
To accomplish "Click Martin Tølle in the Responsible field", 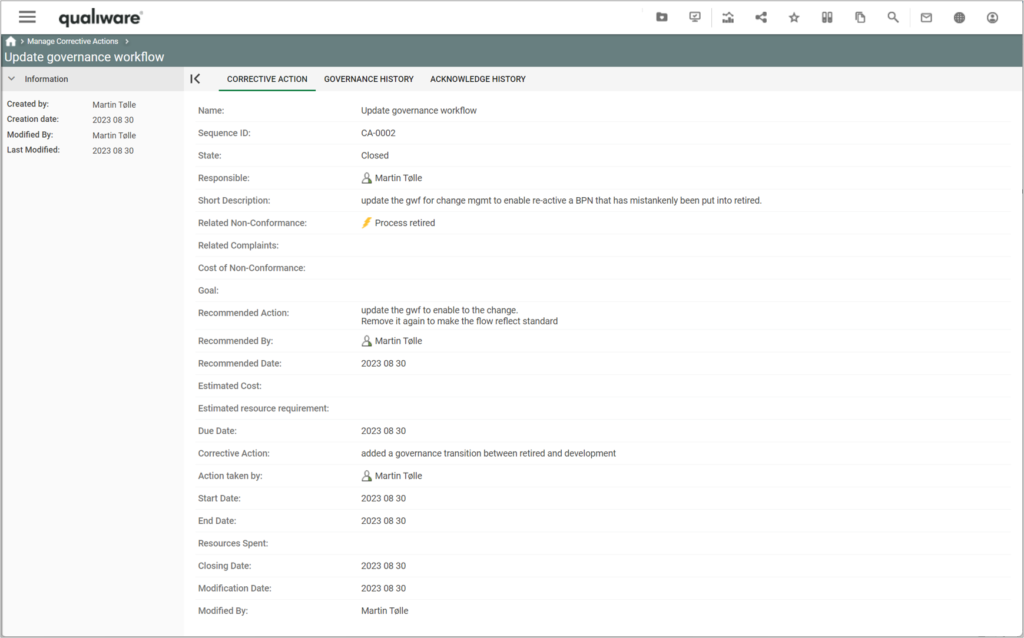I will (398, 178).
